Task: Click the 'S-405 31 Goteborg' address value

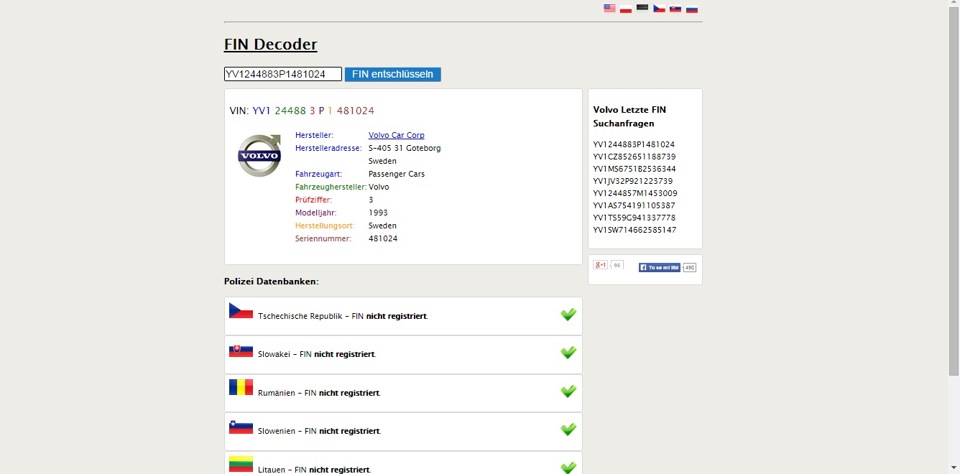Action: click(x=405, y=148)
